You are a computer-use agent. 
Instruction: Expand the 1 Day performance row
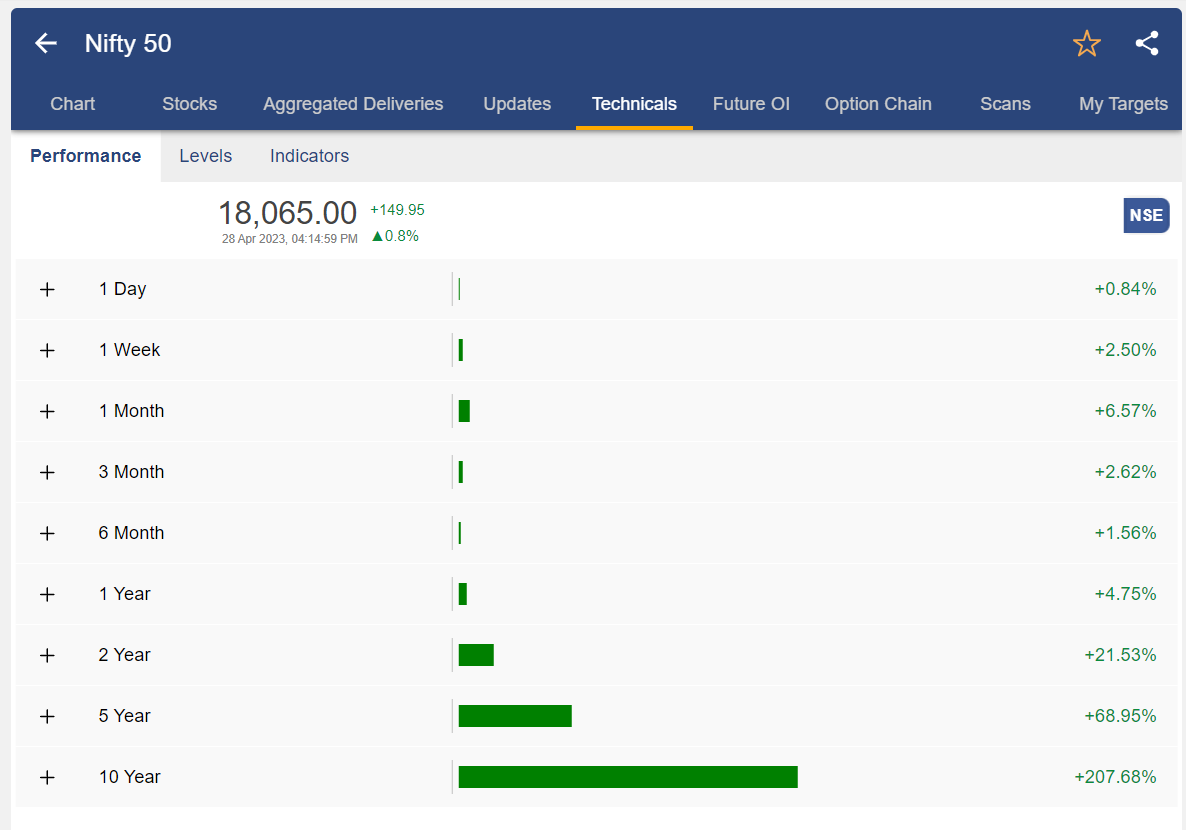[47, 289]
